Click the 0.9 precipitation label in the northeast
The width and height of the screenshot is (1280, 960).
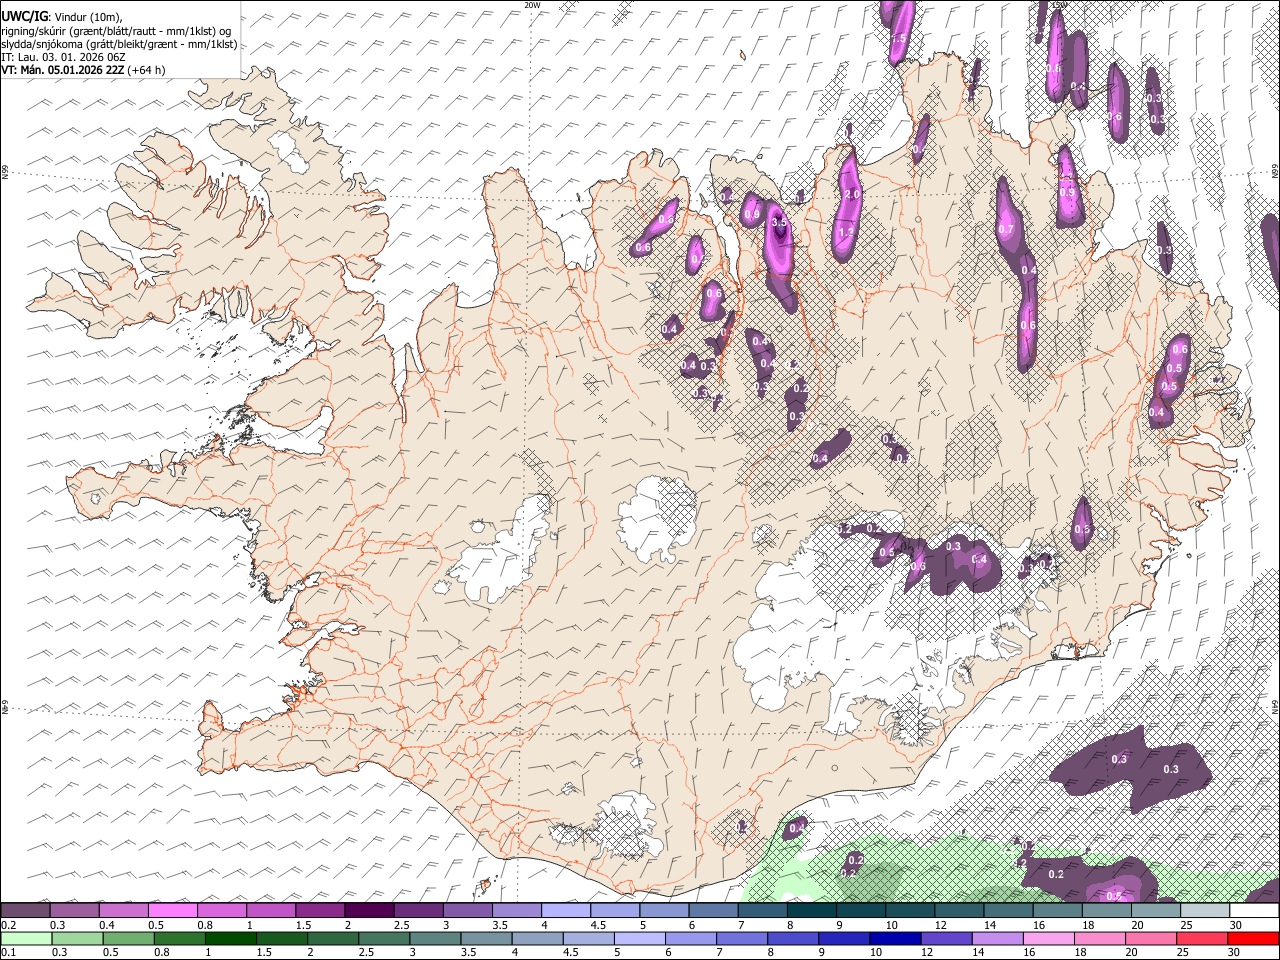click(x=1067, y=193)
